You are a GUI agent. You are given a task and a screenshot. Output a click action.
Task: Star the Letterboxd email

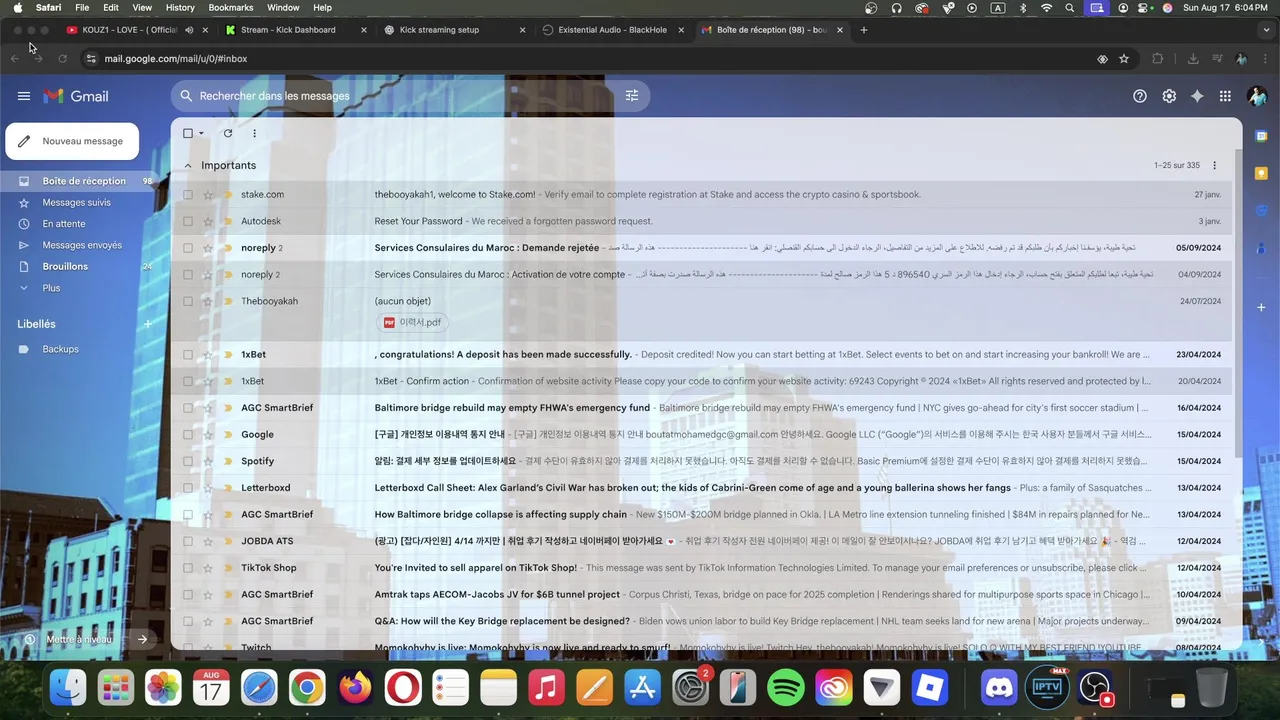pos(208,488)
